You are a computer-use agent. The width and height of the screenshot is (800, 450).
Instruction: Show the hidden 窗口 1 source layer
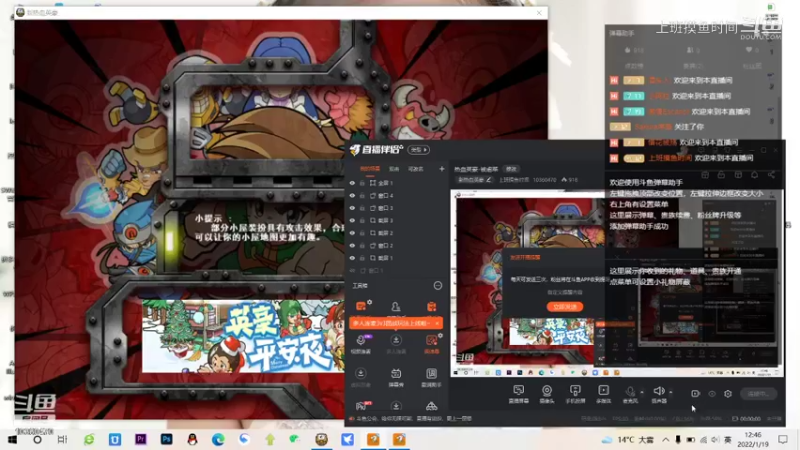pos(352,270)
